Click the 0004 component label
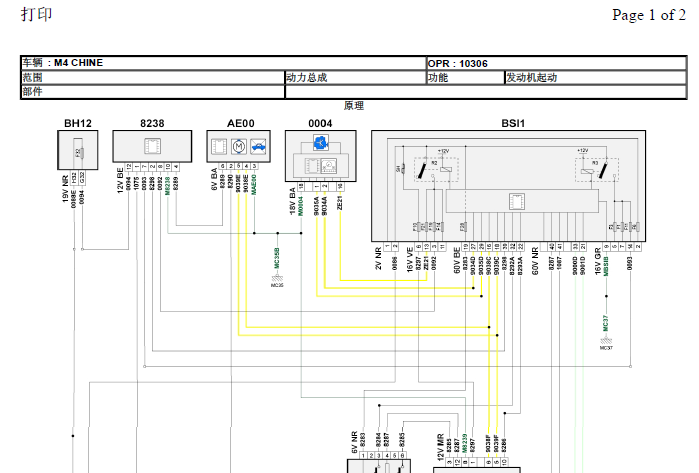The image size is (699, 473). coord(320,123)
